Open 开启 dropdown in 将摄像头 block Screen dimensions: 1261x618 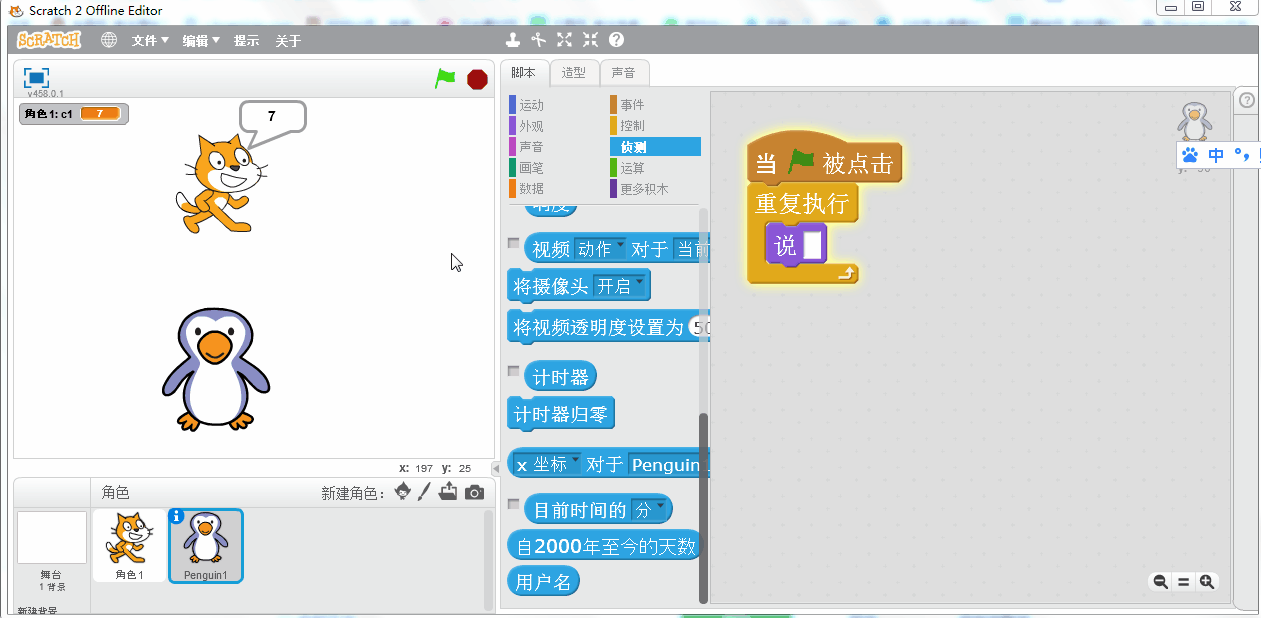(x=620, y=286)
